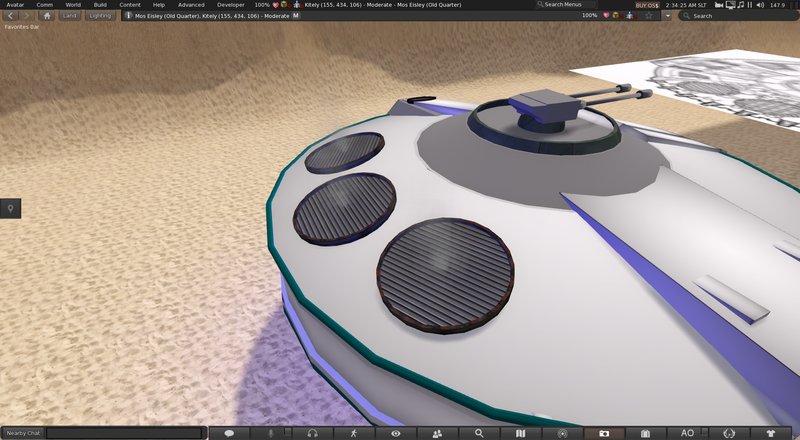Open camera view controls eye icon
This screenshot has height=440, width=800.
pos(395,433)
